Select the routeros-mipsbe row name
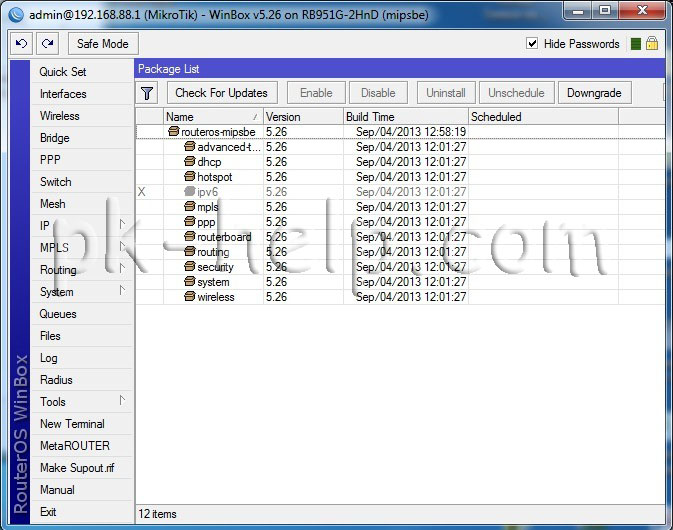The height and width of the screenshot is (530, 673). (218, 132)
